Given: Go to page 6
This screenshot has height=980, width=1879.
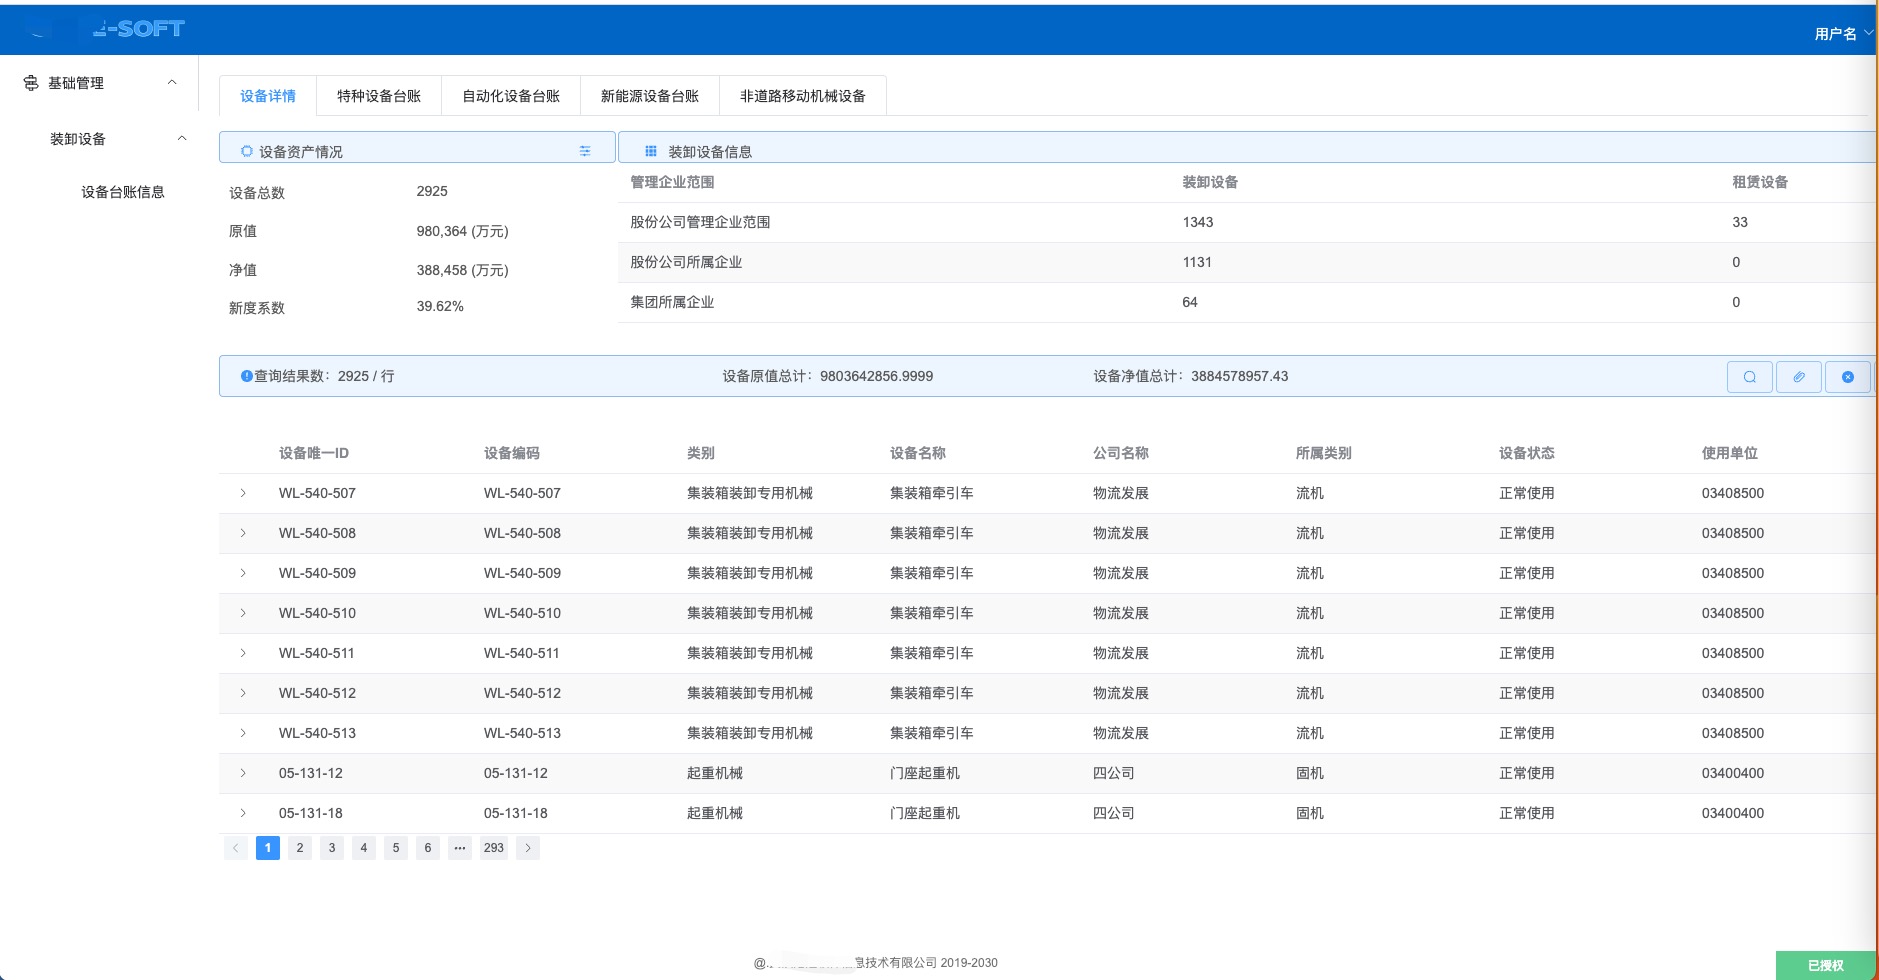Looking at the screenshot, I should point(428,848).
